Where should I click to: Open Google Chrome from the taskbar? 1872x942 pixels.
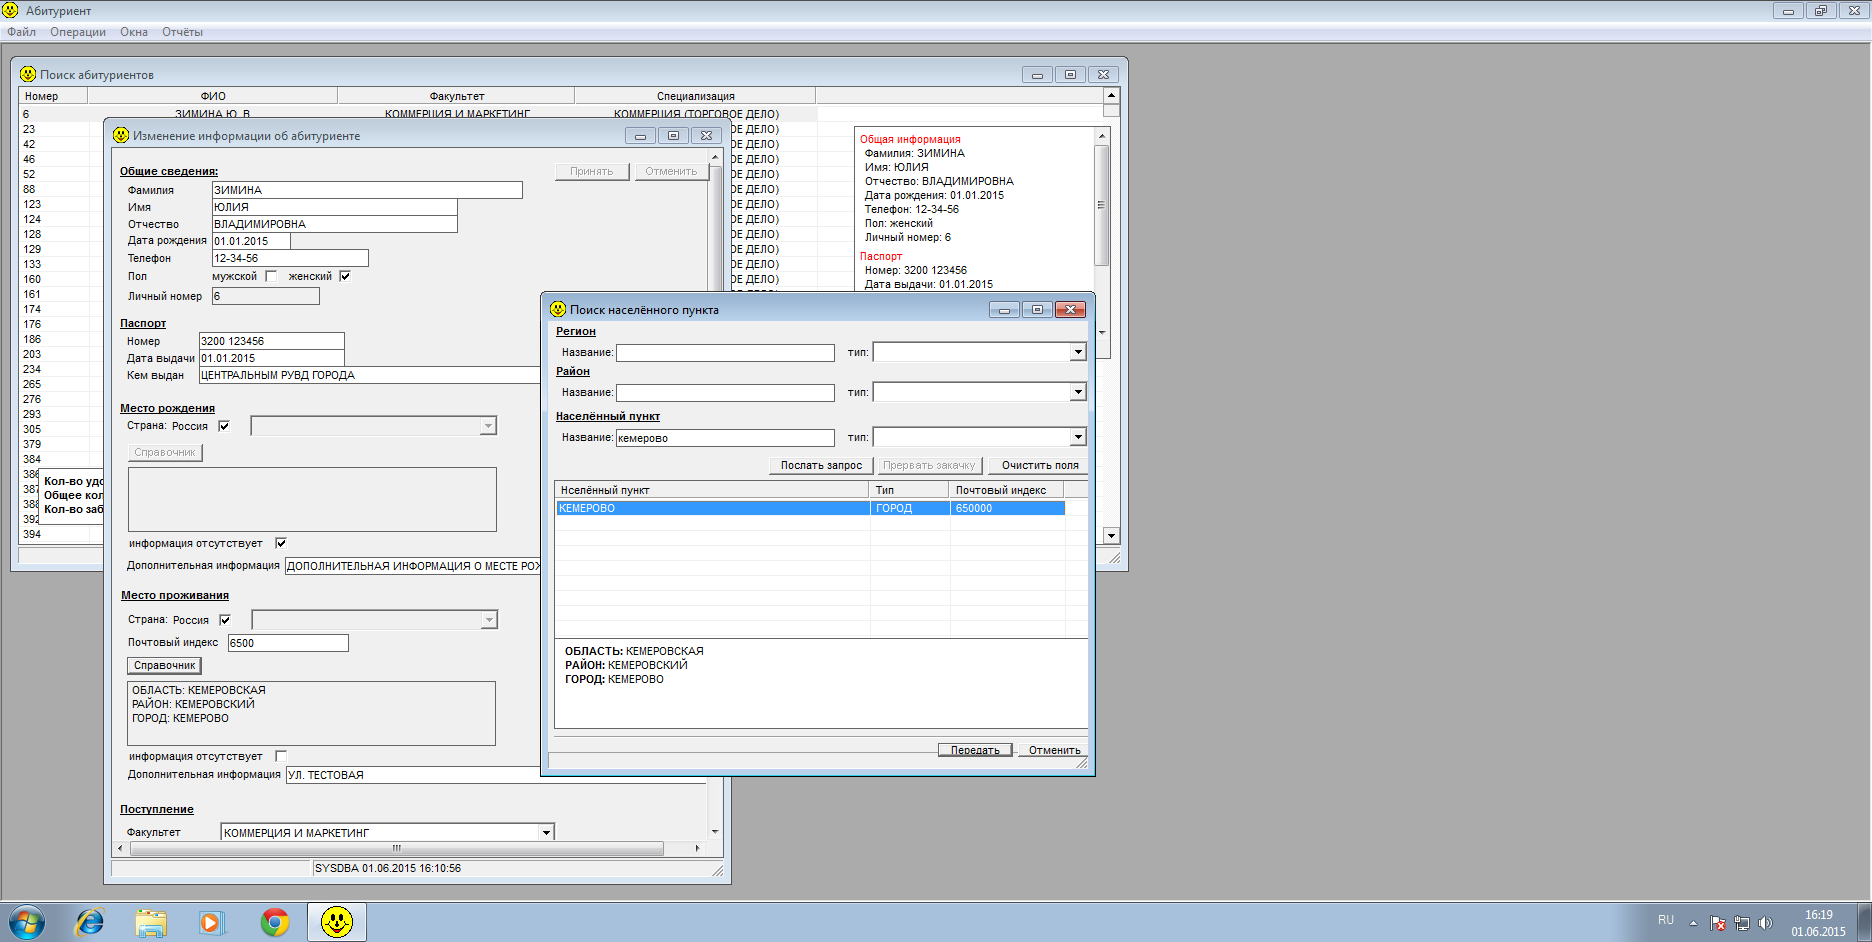click(274, 922)
